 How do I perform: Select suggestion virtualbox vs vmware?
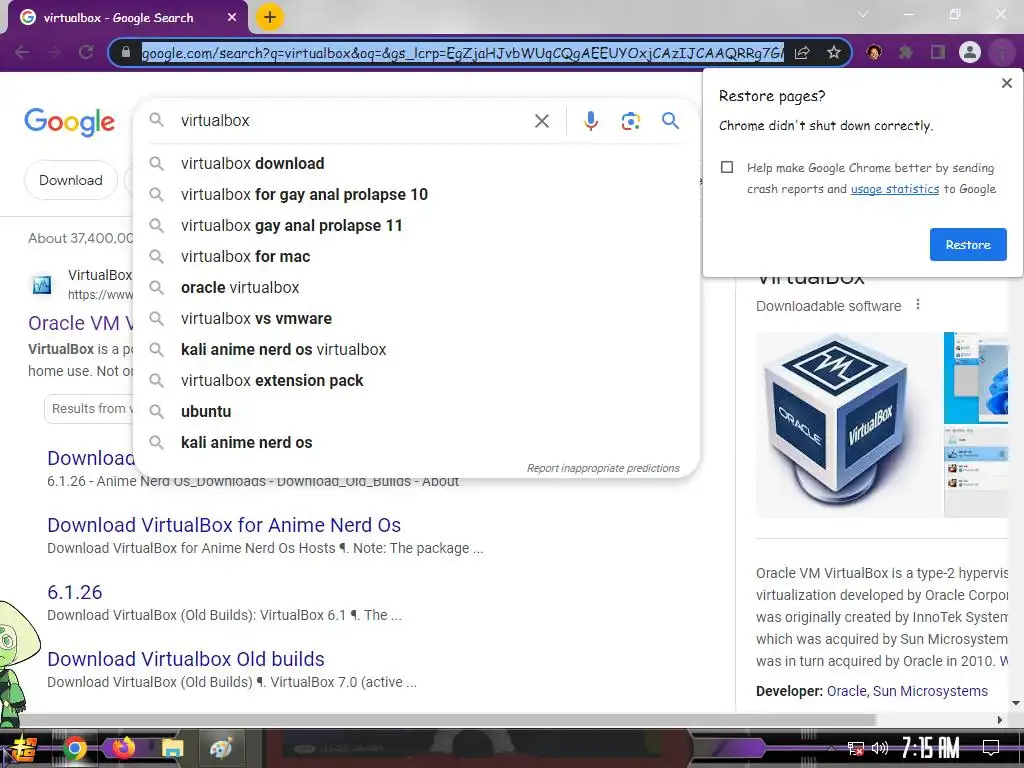coord(416,319)
